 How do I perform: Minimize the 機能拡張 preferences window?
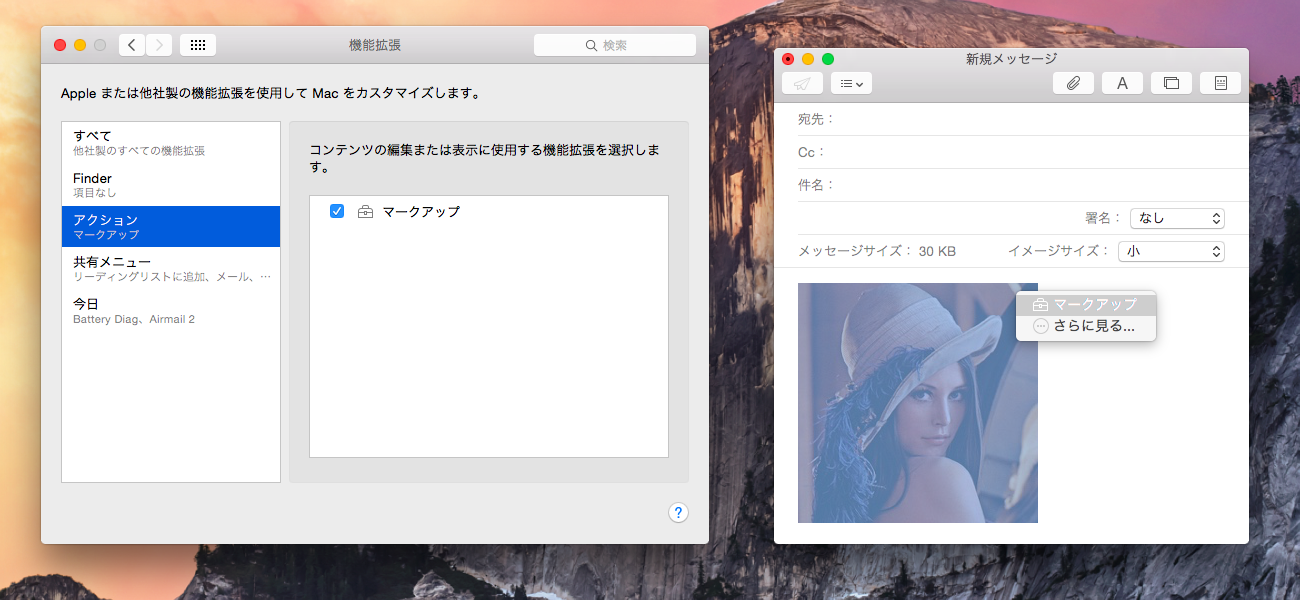(80, 45)
